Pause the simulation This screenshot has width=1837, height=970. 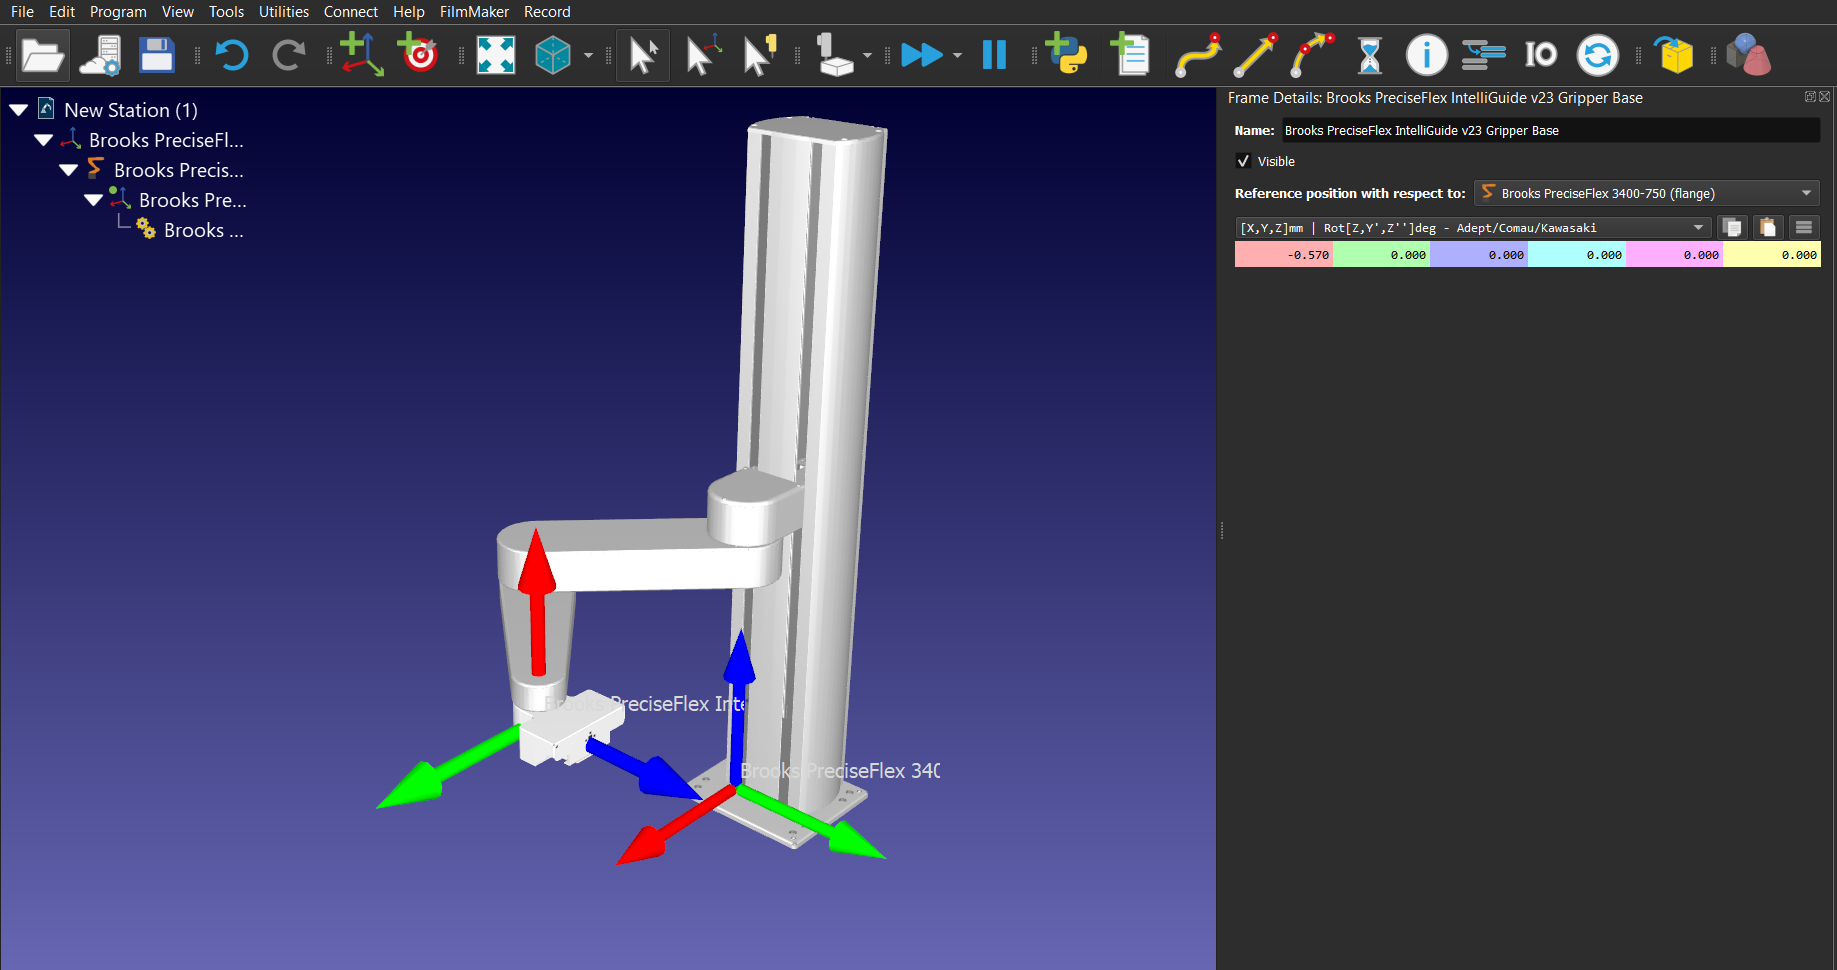coord(993,55)
